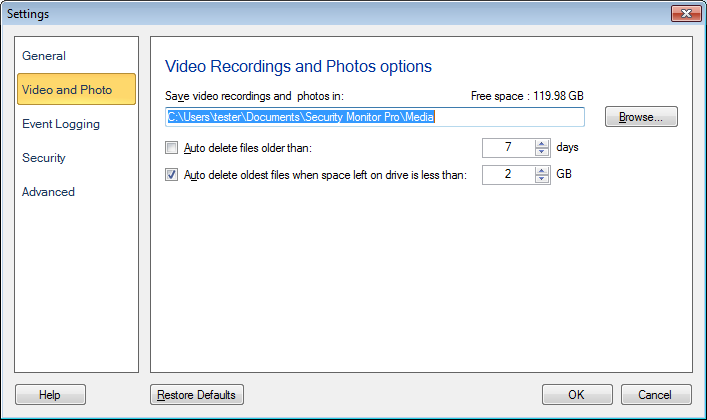
Task: Disable auto delete oldest files when space low
Action: (171, 175)
